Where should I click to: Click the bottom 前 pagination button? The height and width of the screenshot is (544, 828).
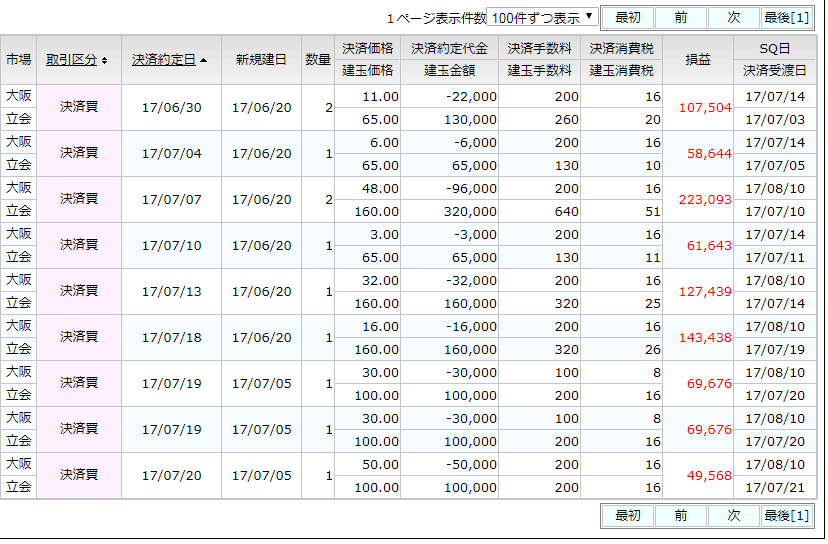(680, 516)
